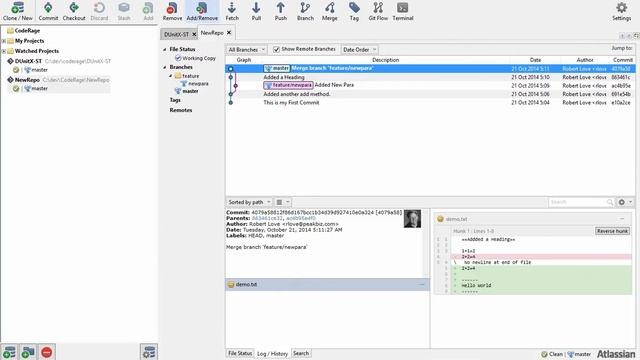Click the Remove toolbar icon
This screenshot has height=360, width=640.
pos(172,11)
